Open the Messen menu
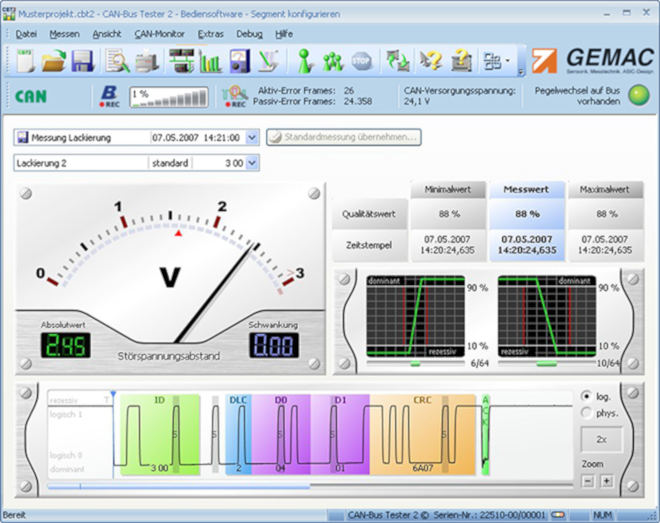The width and height of the screenshot is (660, 523). 64,33
